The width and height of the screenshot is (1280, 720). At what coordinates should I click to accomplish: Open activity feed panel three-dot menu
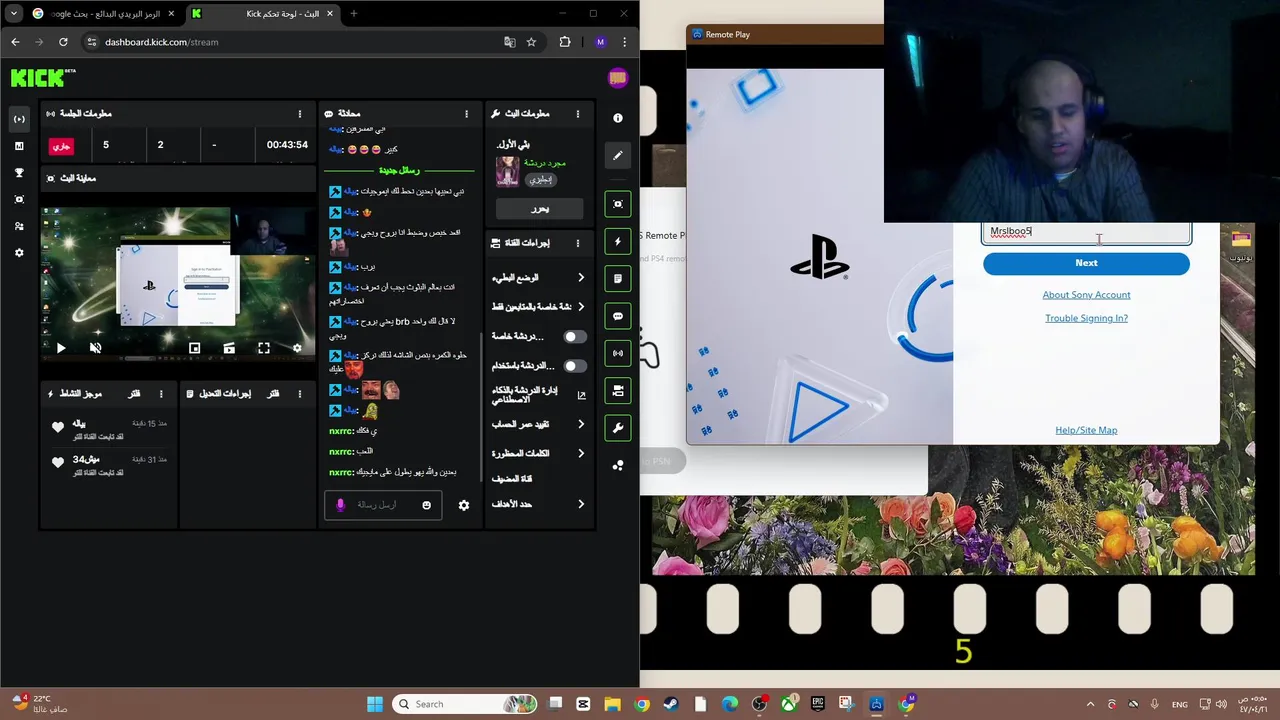tap(162, 394)
